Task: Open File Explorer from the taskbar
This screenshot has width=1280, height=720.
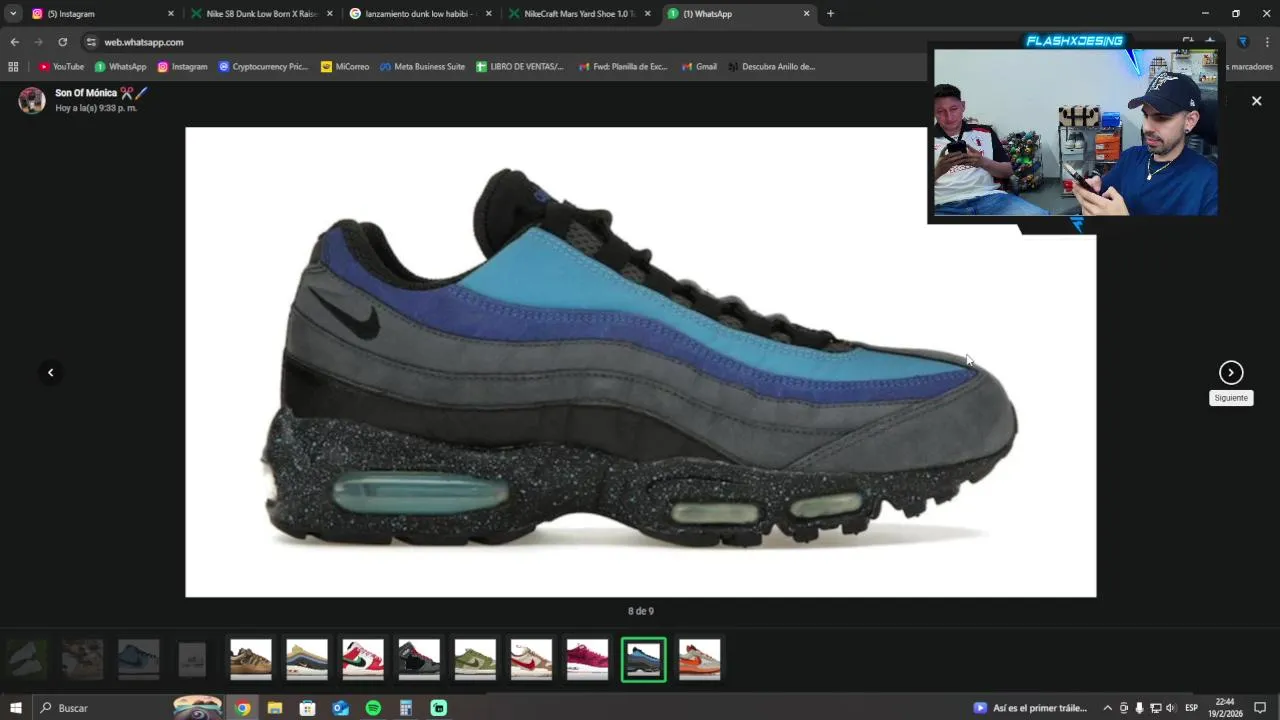Action: [275, 708]
